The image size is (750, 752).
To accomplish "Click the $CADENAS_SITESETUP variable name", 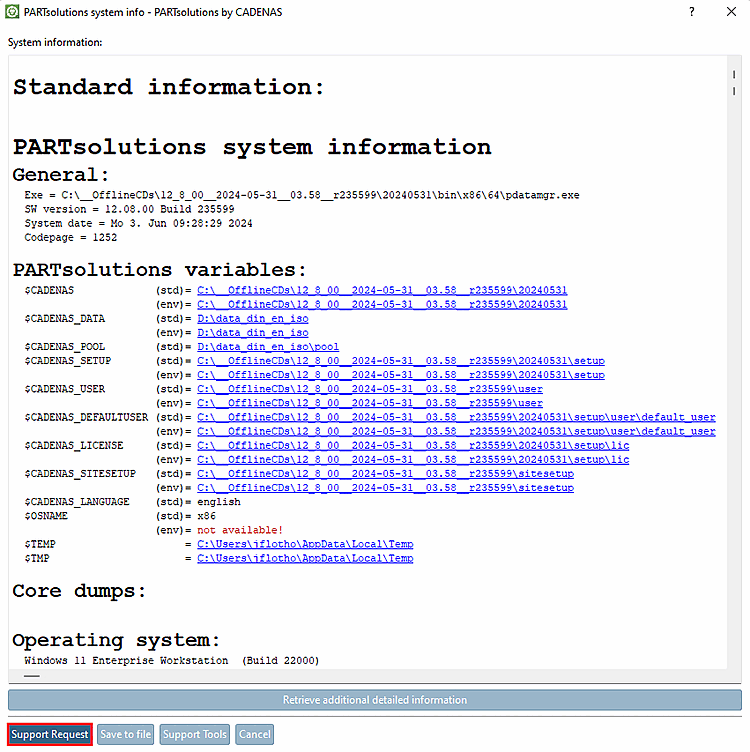I will [x=80, y=474].
